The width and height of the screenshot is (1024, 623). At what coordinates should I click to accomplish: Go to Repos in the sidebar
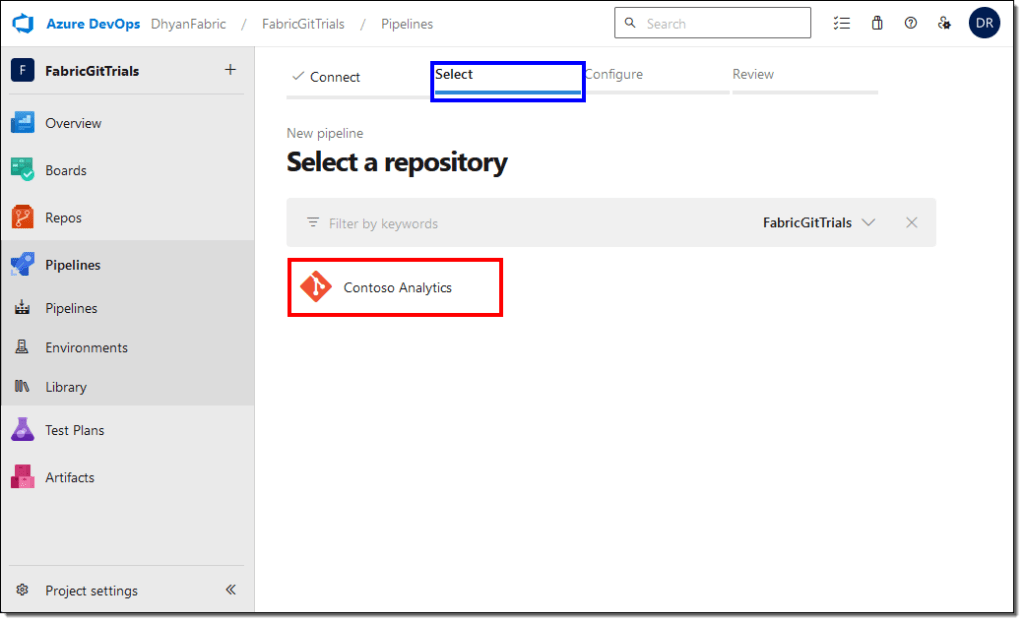click(63, 217)
